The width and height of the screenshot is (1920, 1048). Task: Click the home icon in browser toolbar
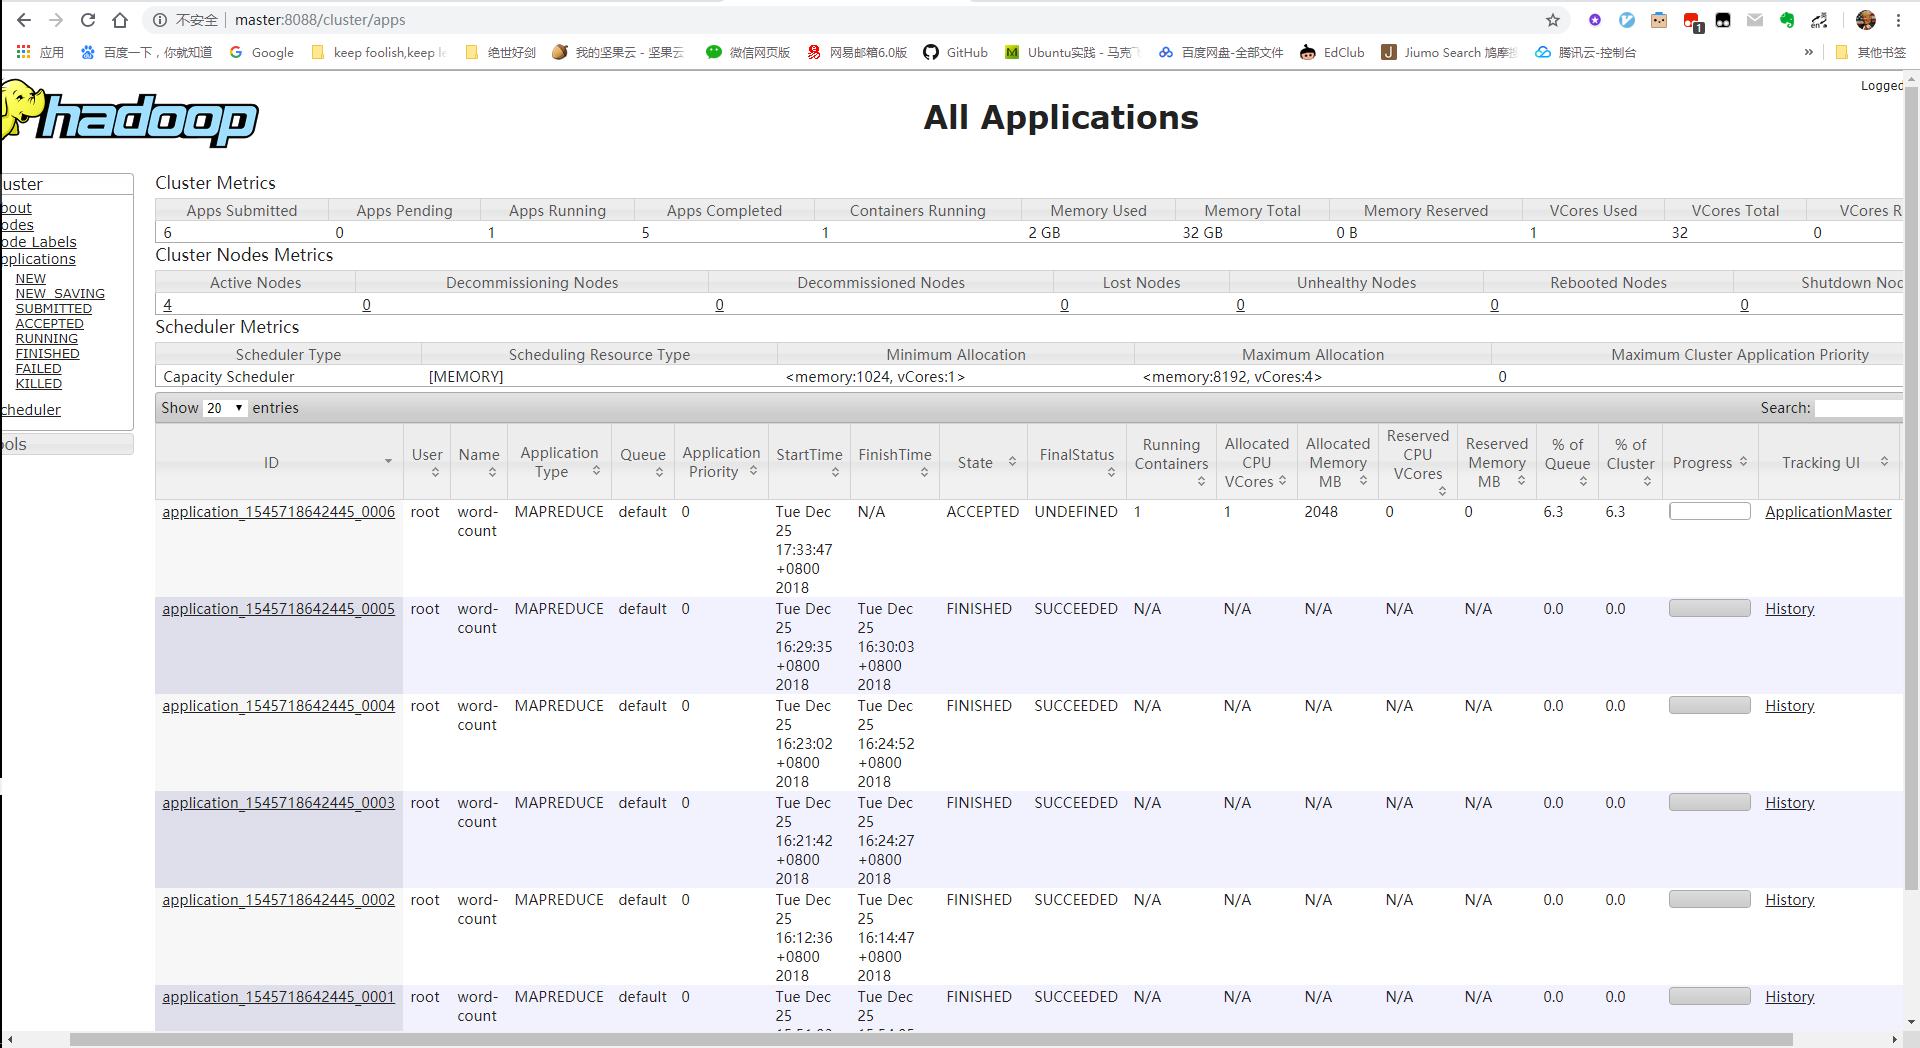(120, 20)
